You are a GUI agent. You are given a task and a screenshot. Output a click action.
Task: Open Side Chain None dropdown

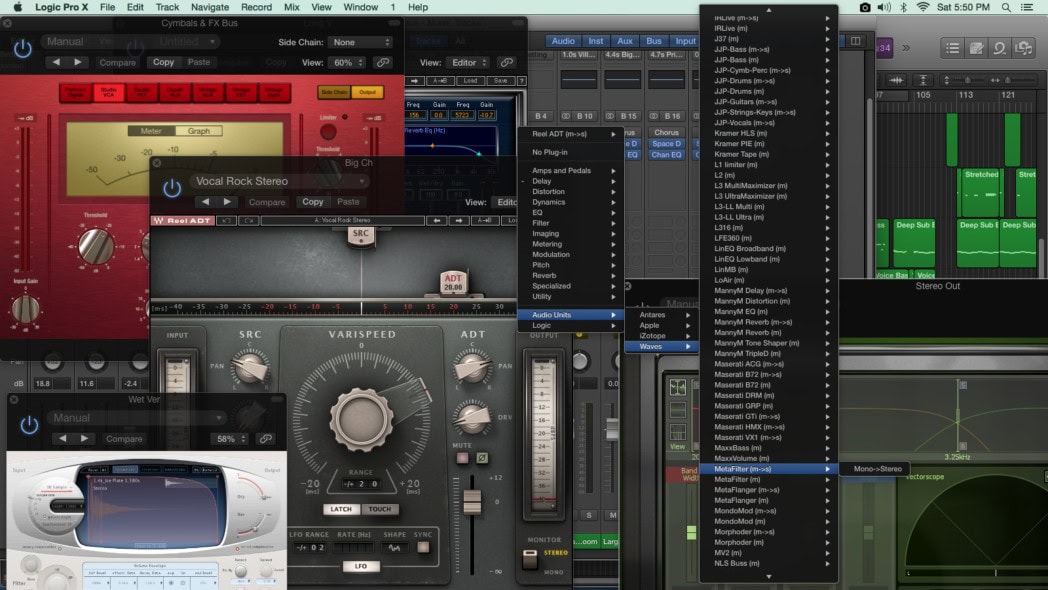click(360, 42)
